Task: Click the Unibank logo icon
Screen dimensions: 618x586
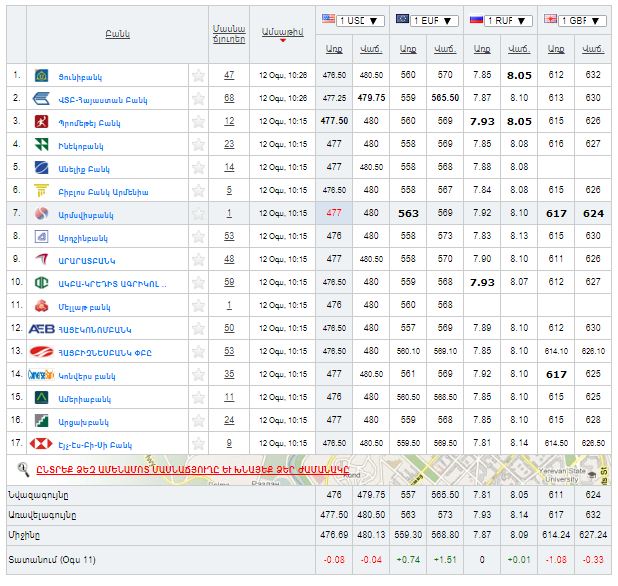Action: [x=43, y=75]
